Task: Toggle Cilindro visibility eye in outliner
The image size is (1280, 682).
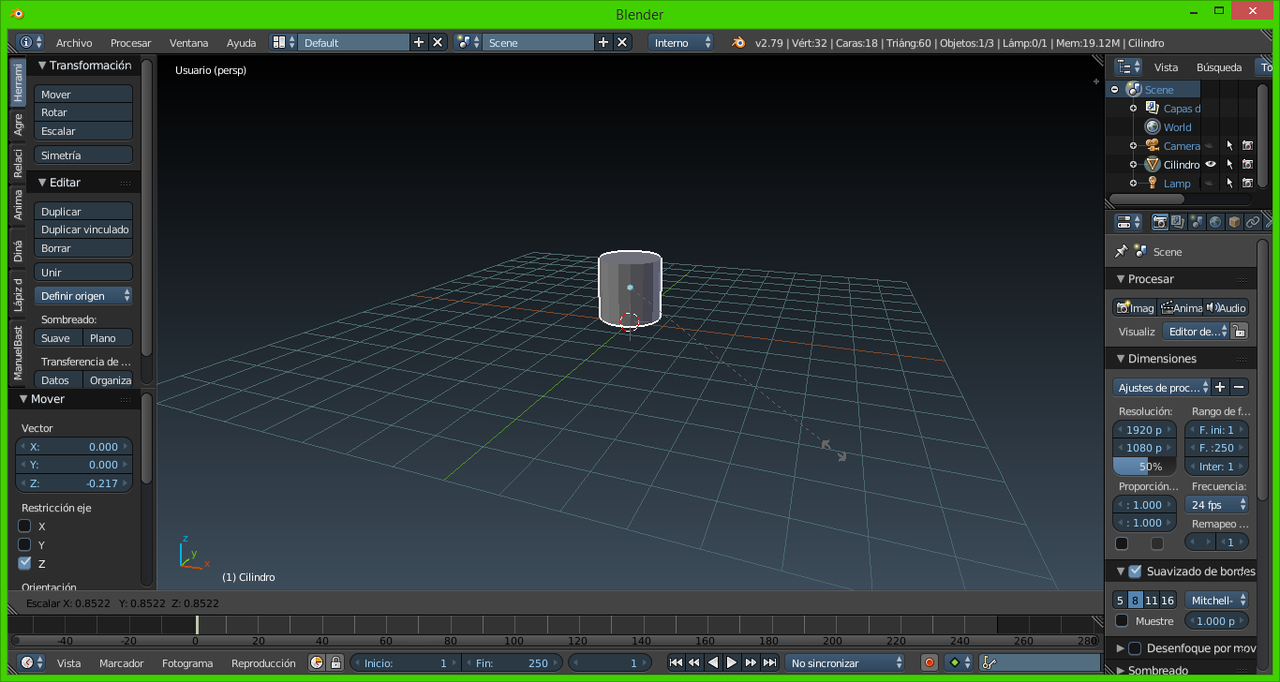Action: click(x=1210, y=164)
